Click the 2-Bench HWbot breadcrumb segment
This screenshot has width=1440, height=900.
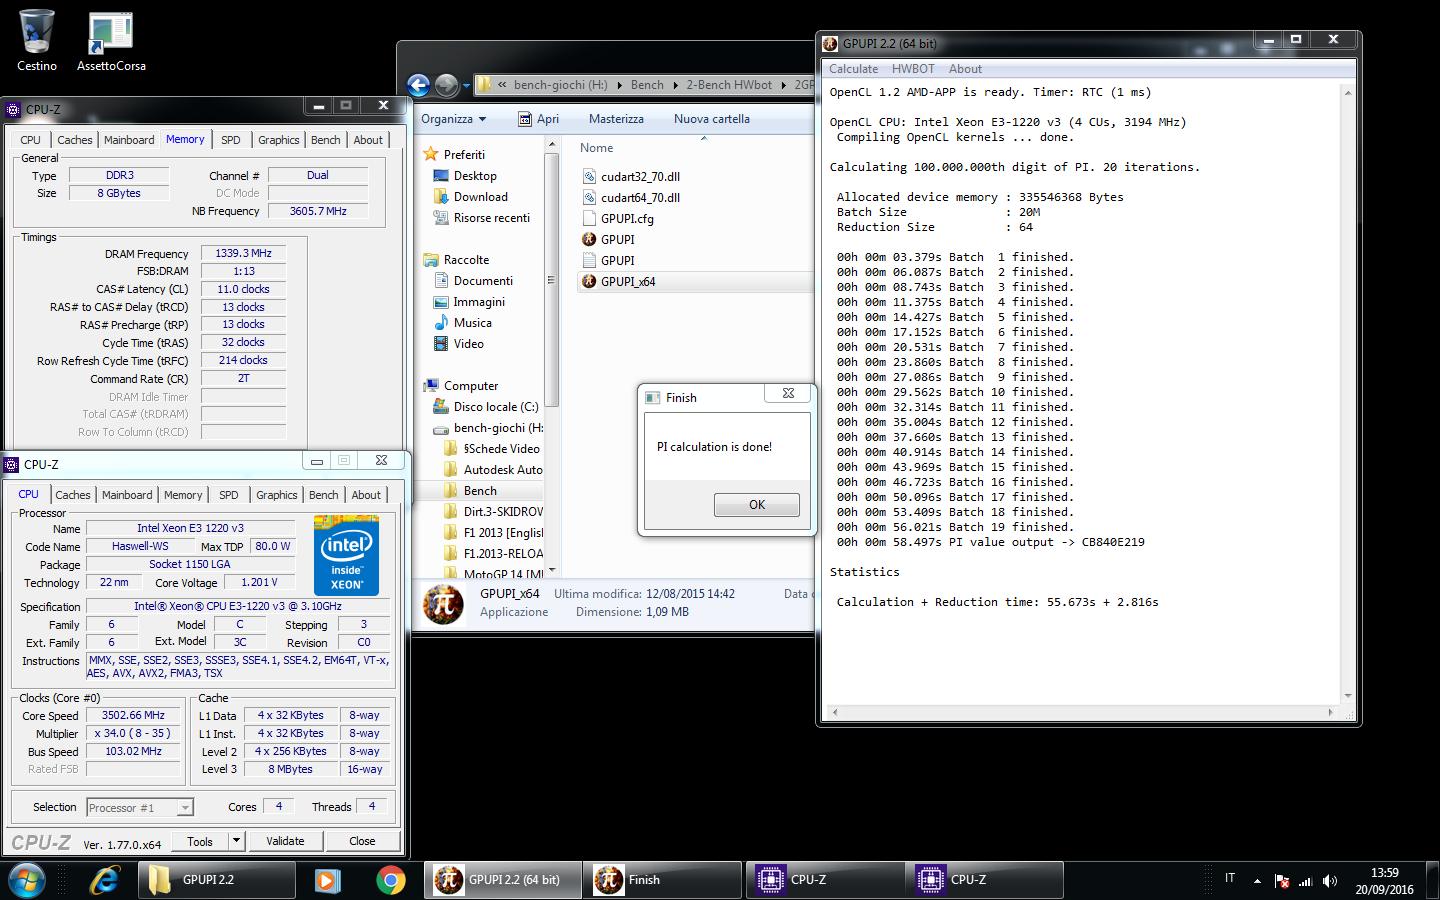[729, 85]
